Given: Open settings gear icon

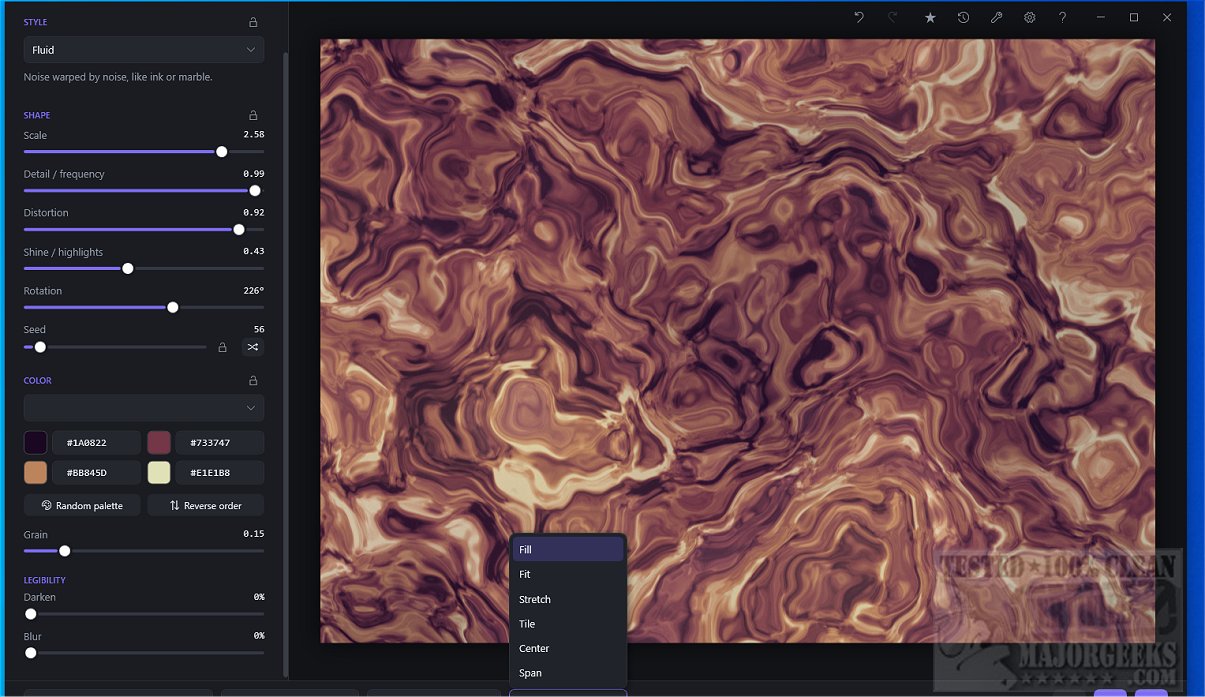Looking at the screenshot, I should (1029, 17).
